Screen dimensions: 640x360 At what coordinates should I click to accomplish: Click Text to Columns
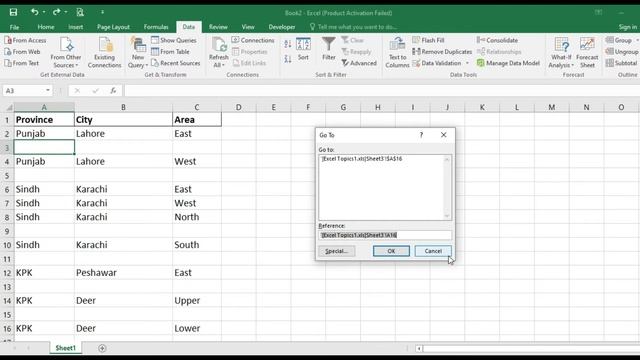(397, 52)
